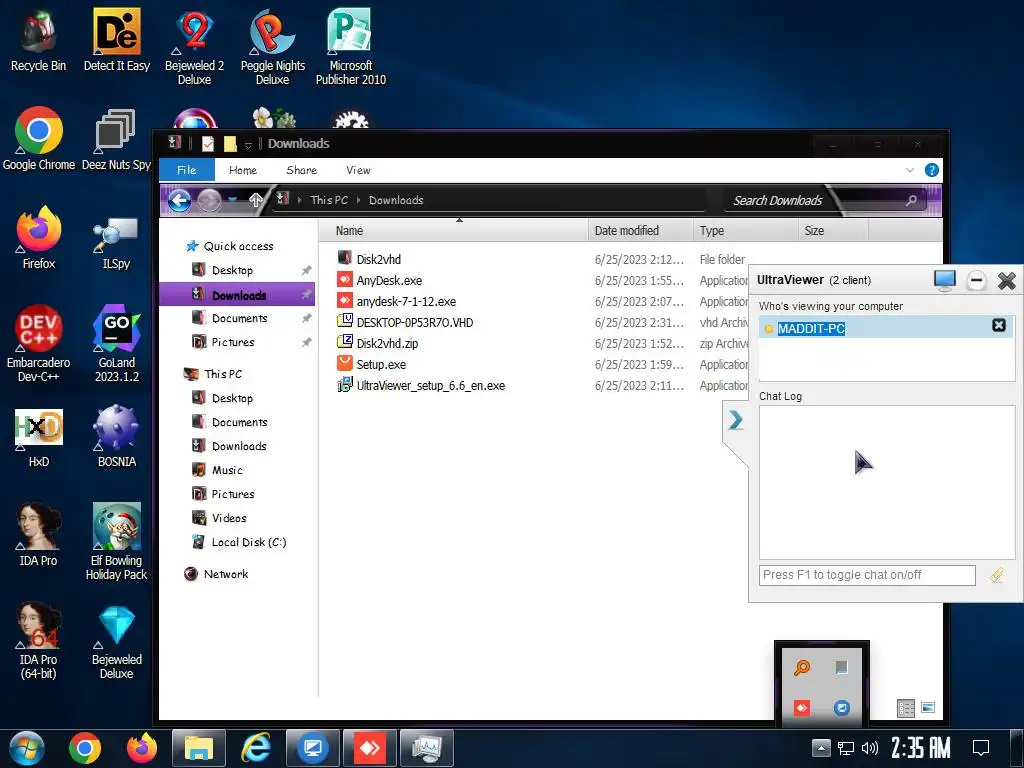Click orange magnifier icon in tray overflow
The width and height of the screenshot is (1024, 768).
[x=802, y=667]
